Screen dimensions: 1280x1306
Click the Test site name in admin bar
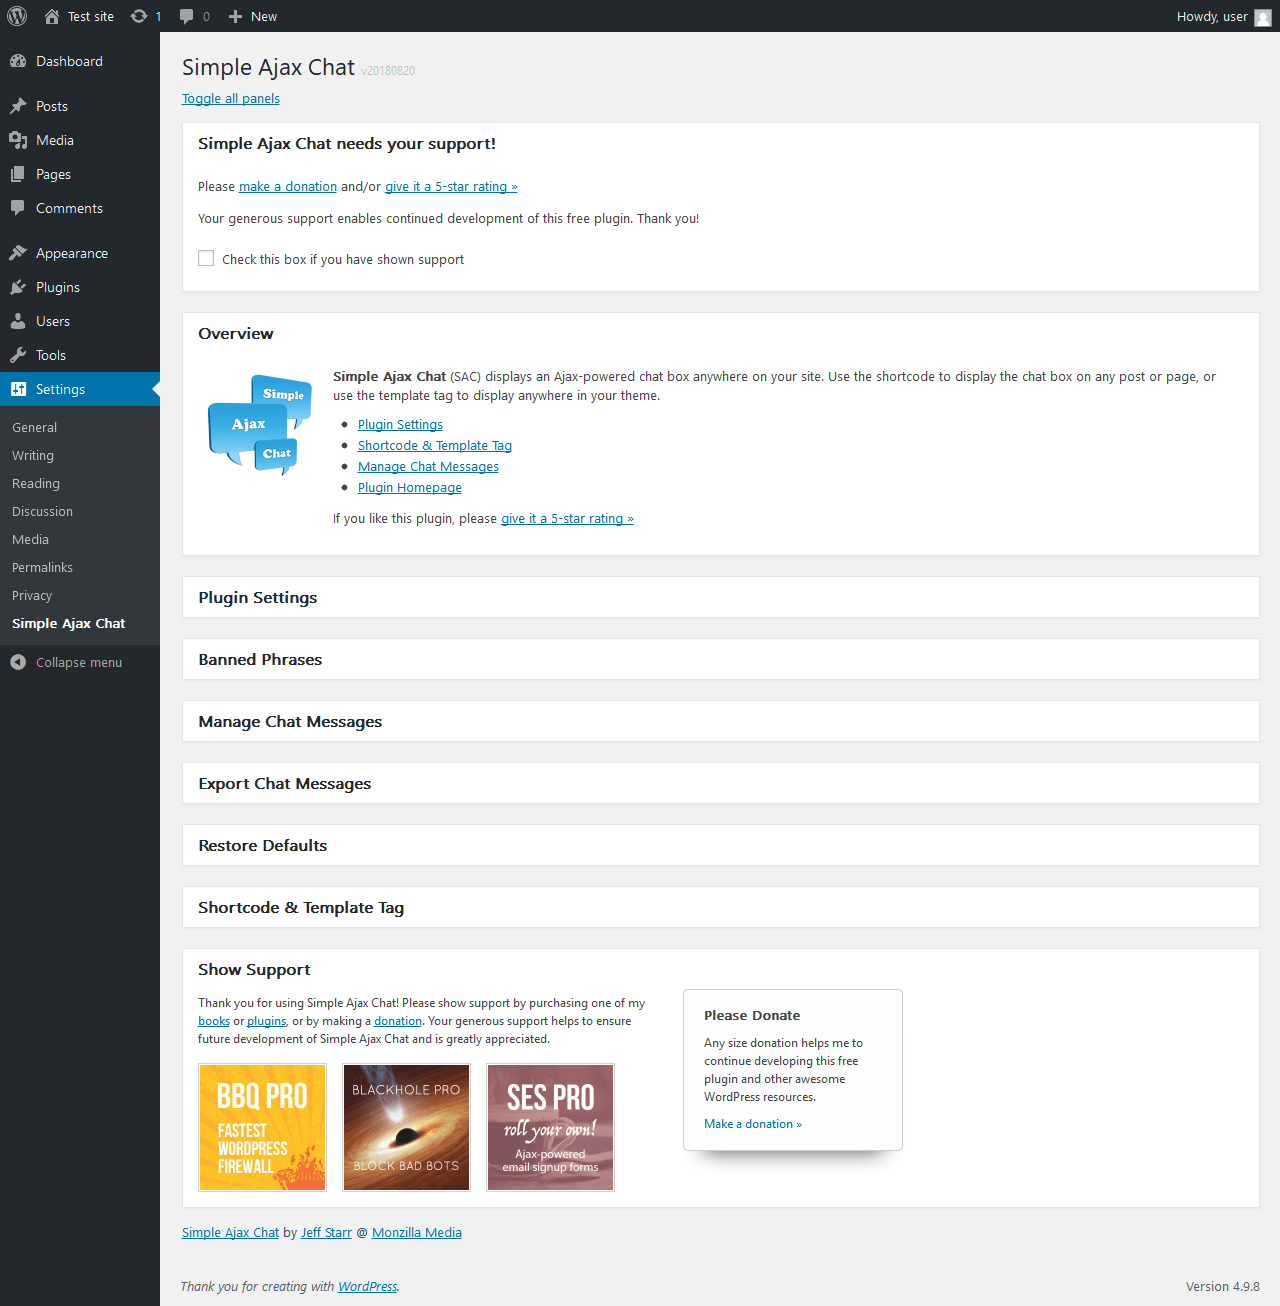(x=91, y=16)
